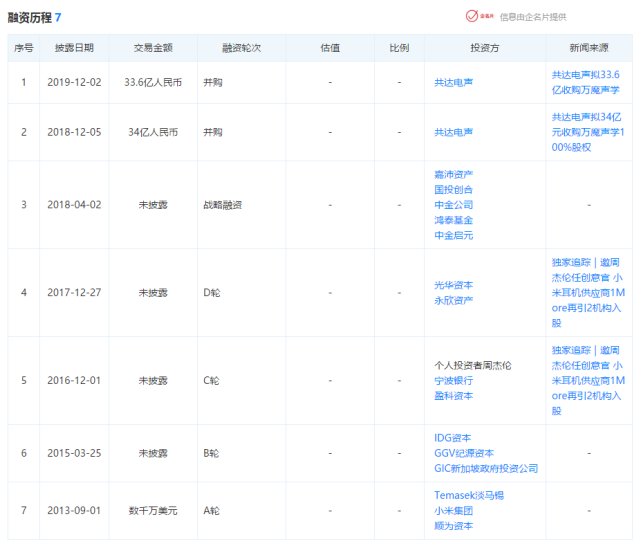Select date cell 2019-12-02
This screenshot has height=548, width=641.
coord(74,83)
